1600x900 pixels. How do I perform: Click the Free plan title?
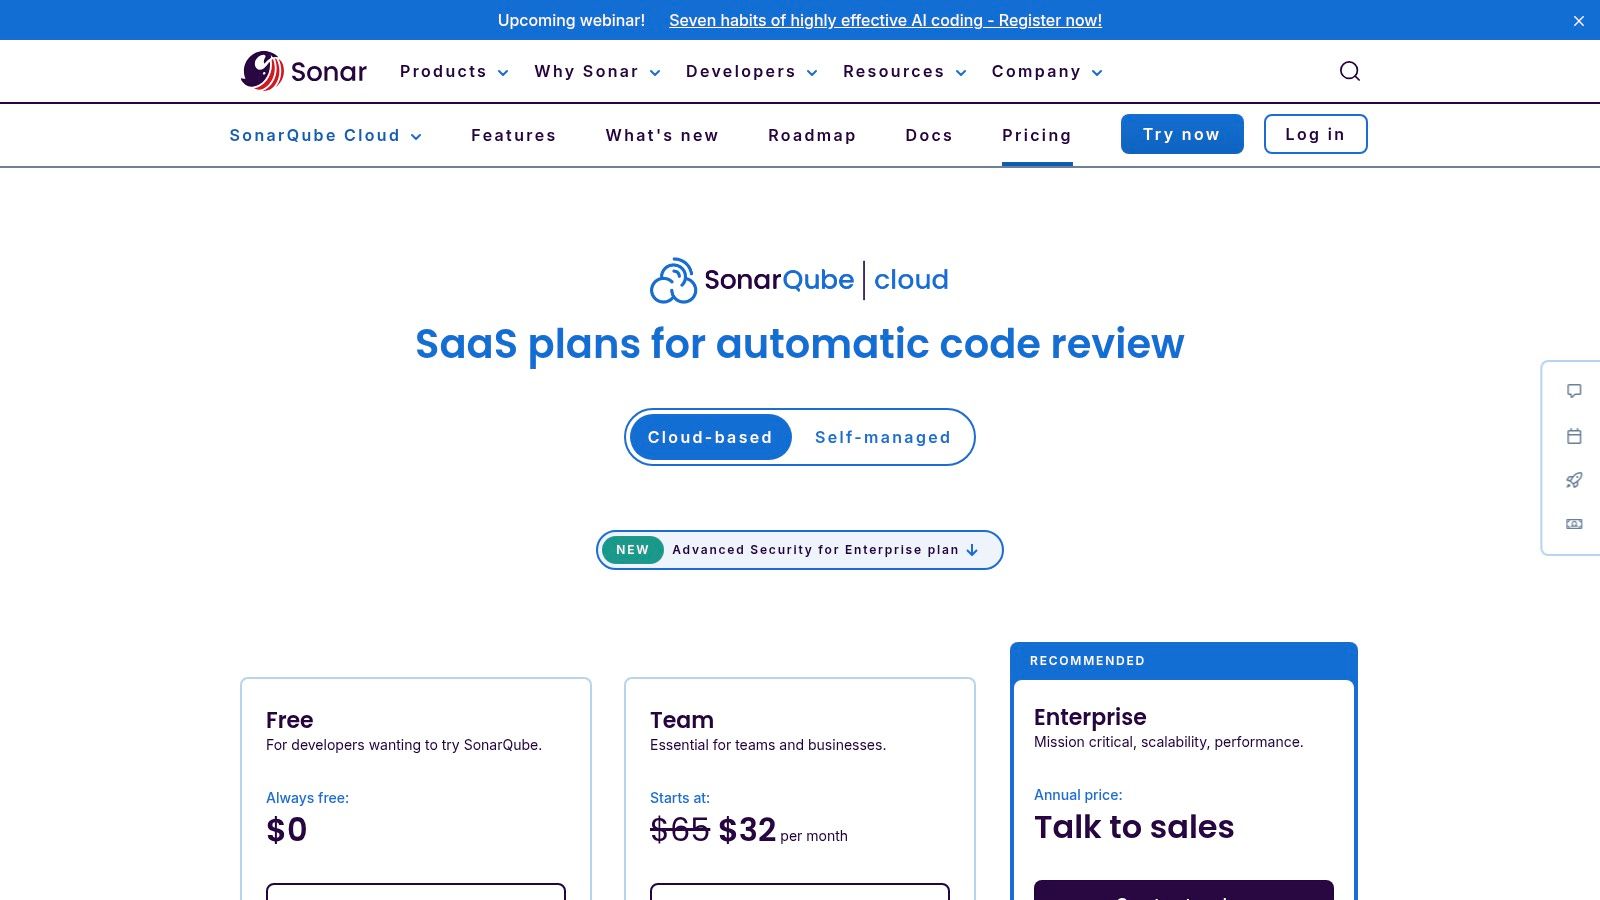[290, 720]
